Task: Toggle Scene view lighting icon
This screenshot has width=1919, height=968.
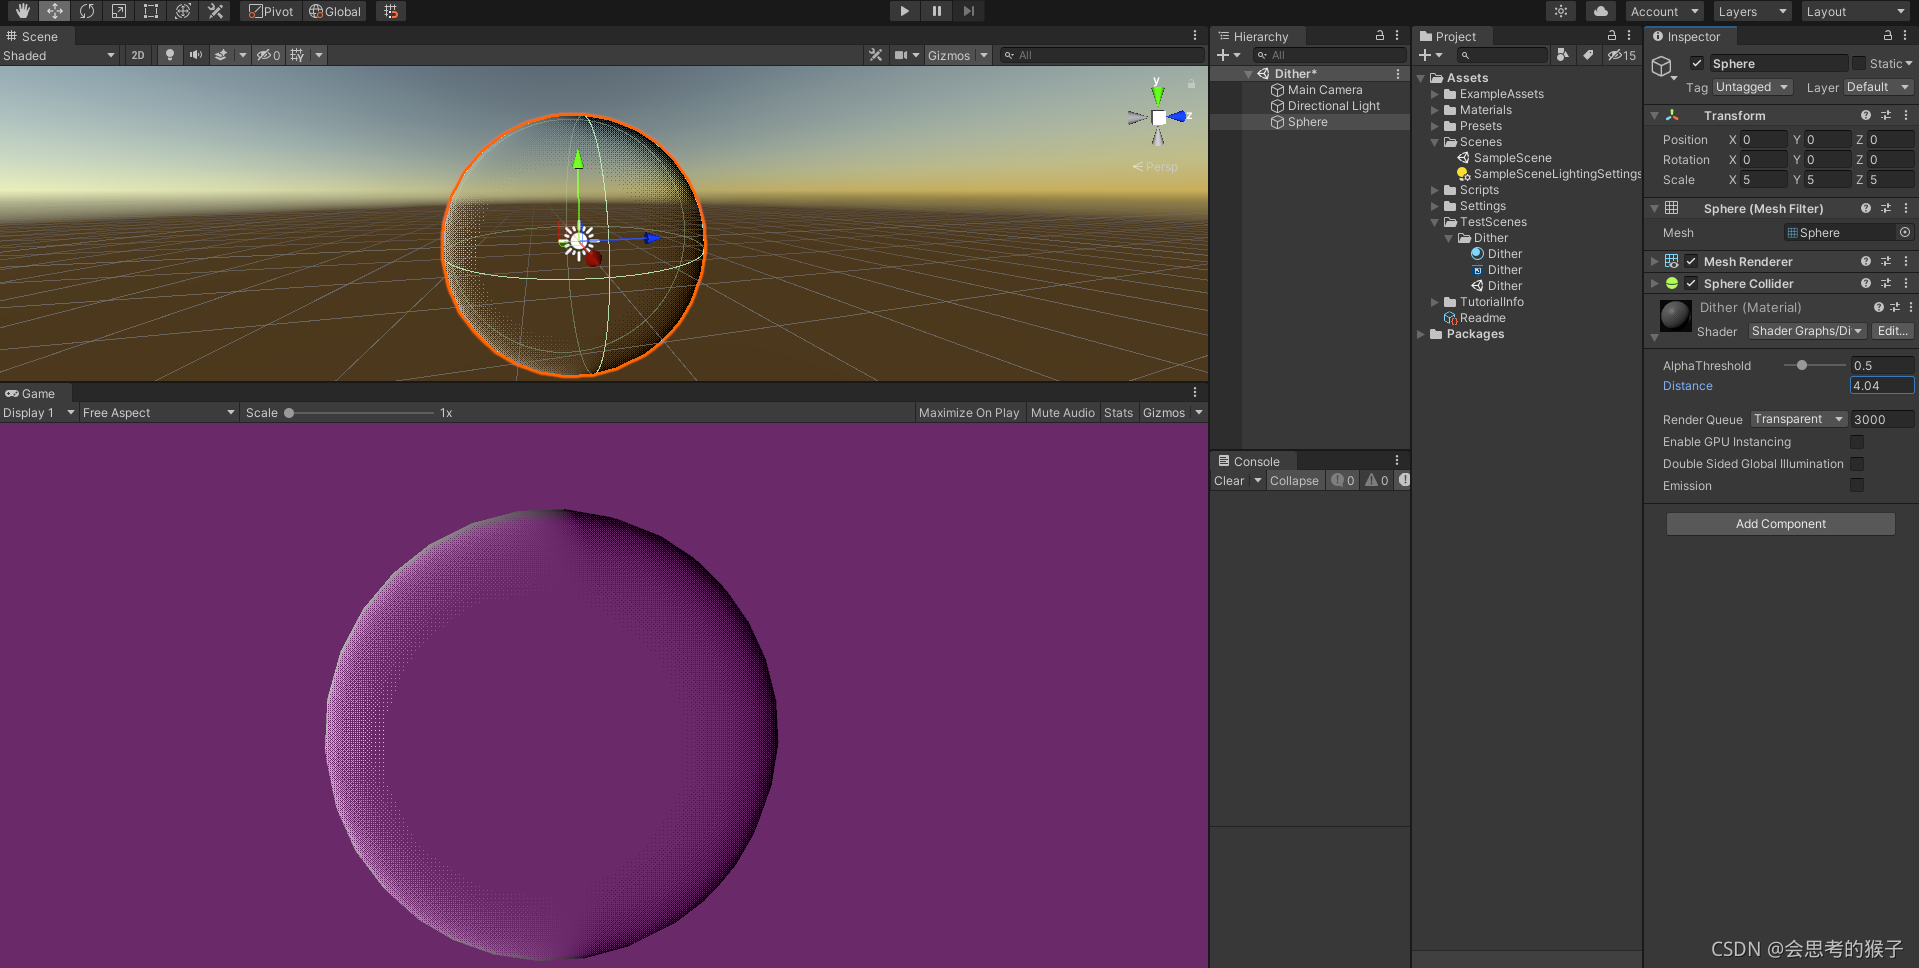Action: [x=169, y=55]
